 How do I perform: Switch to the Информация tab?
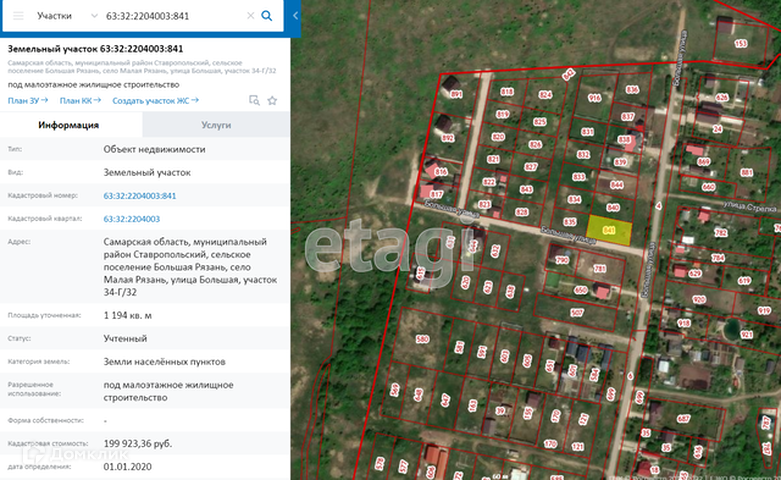(71, 125)
